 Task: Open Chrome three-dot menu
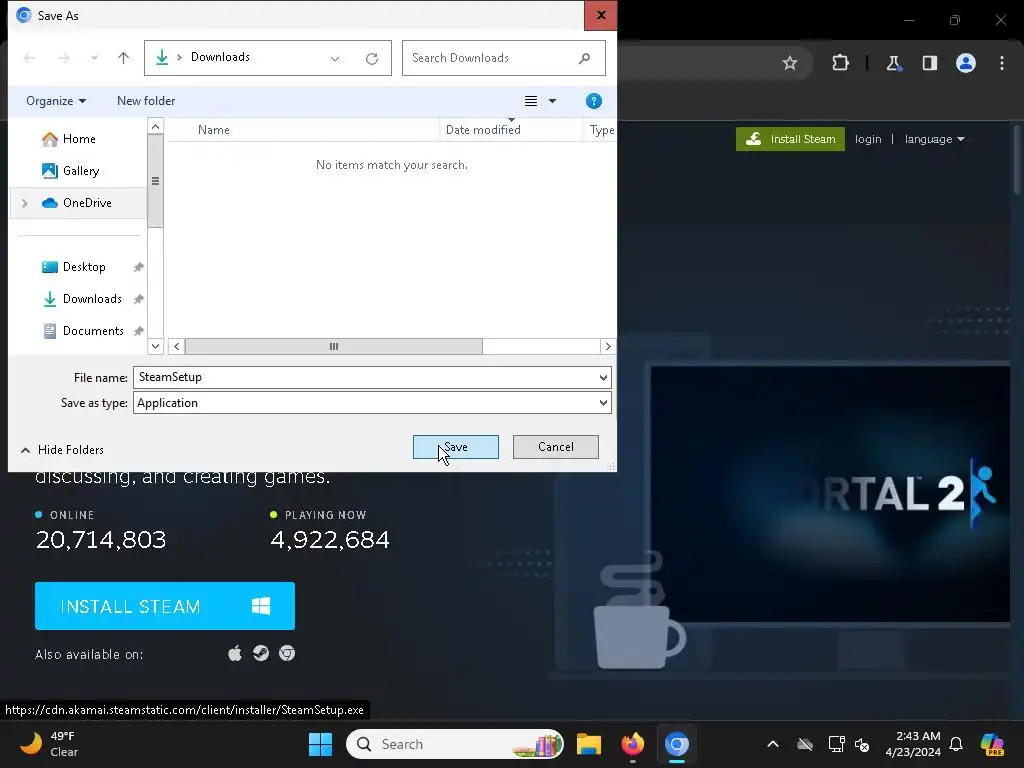1002,63
